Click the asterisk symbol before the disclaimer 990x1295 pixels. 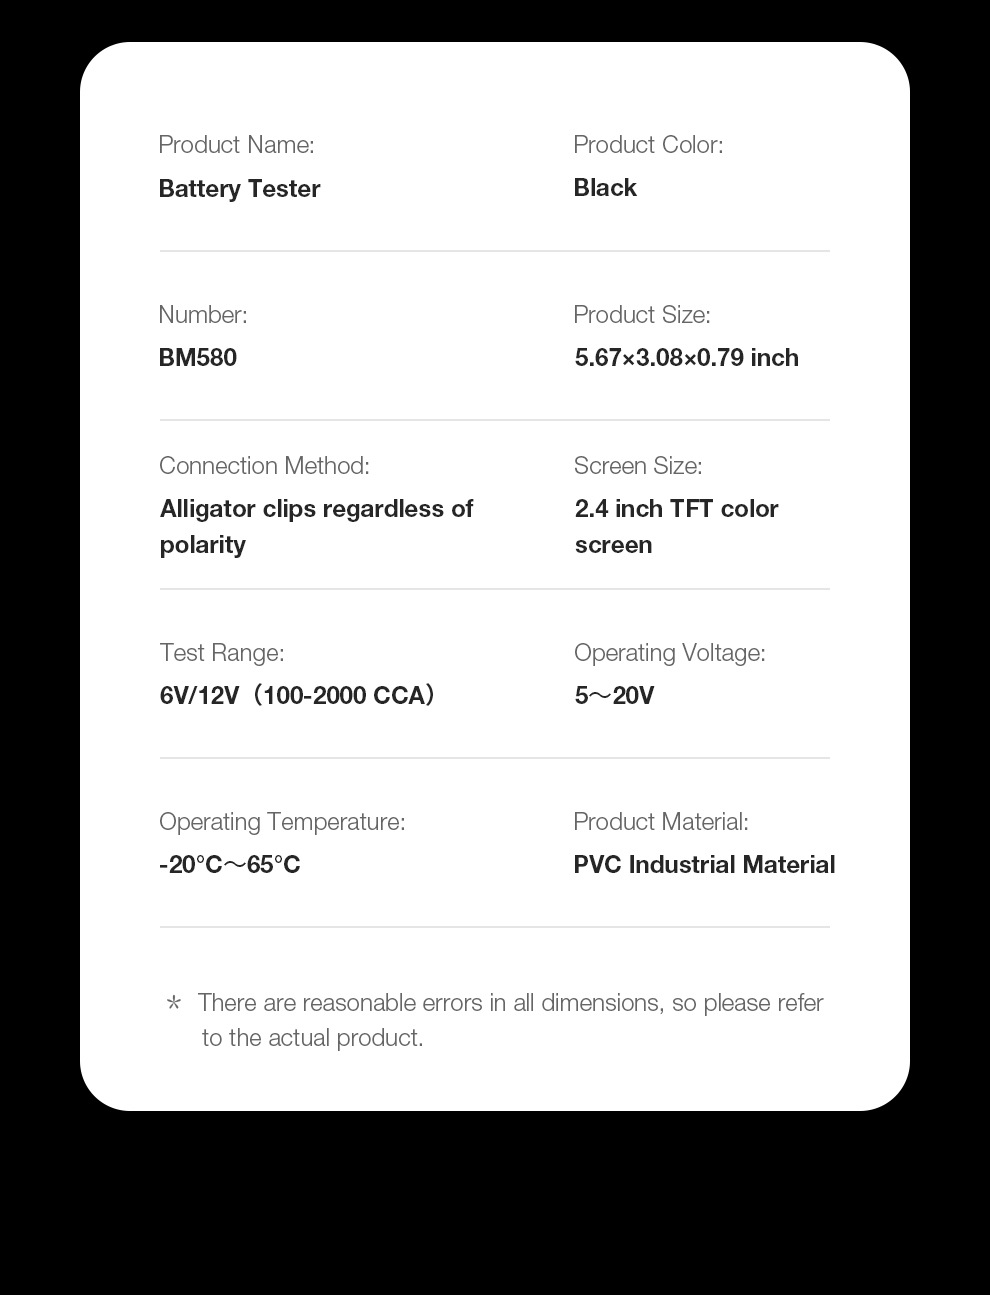[174, 1003]
